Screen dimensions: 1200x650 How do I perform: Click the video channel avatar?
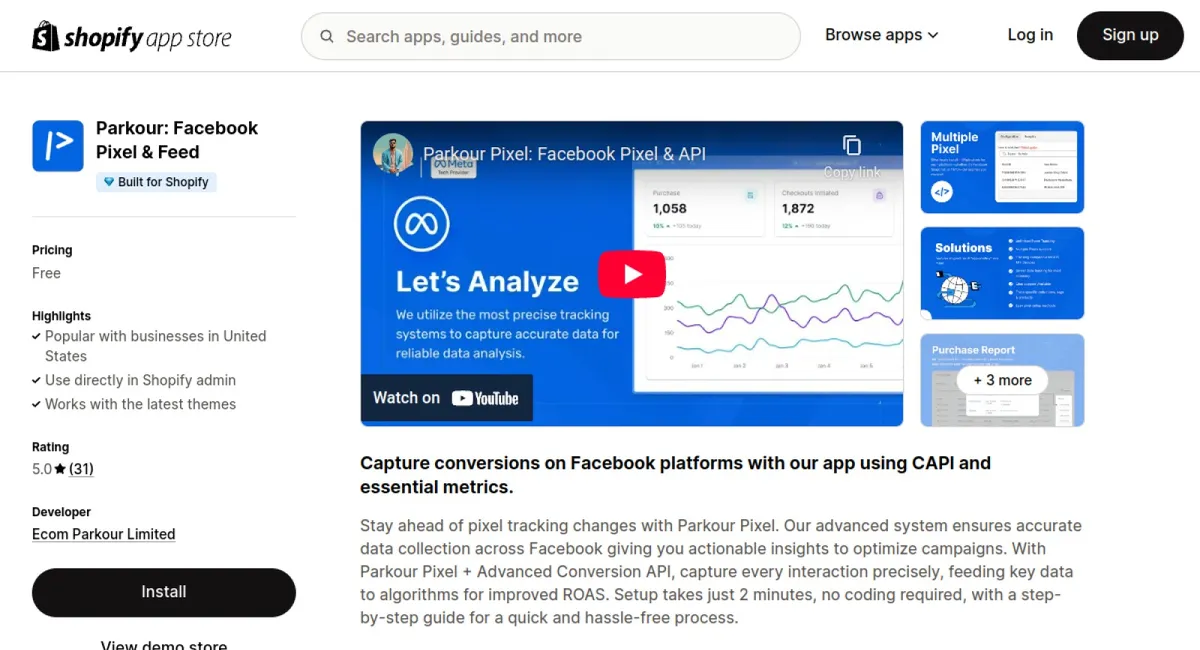(x=393, y=154)
